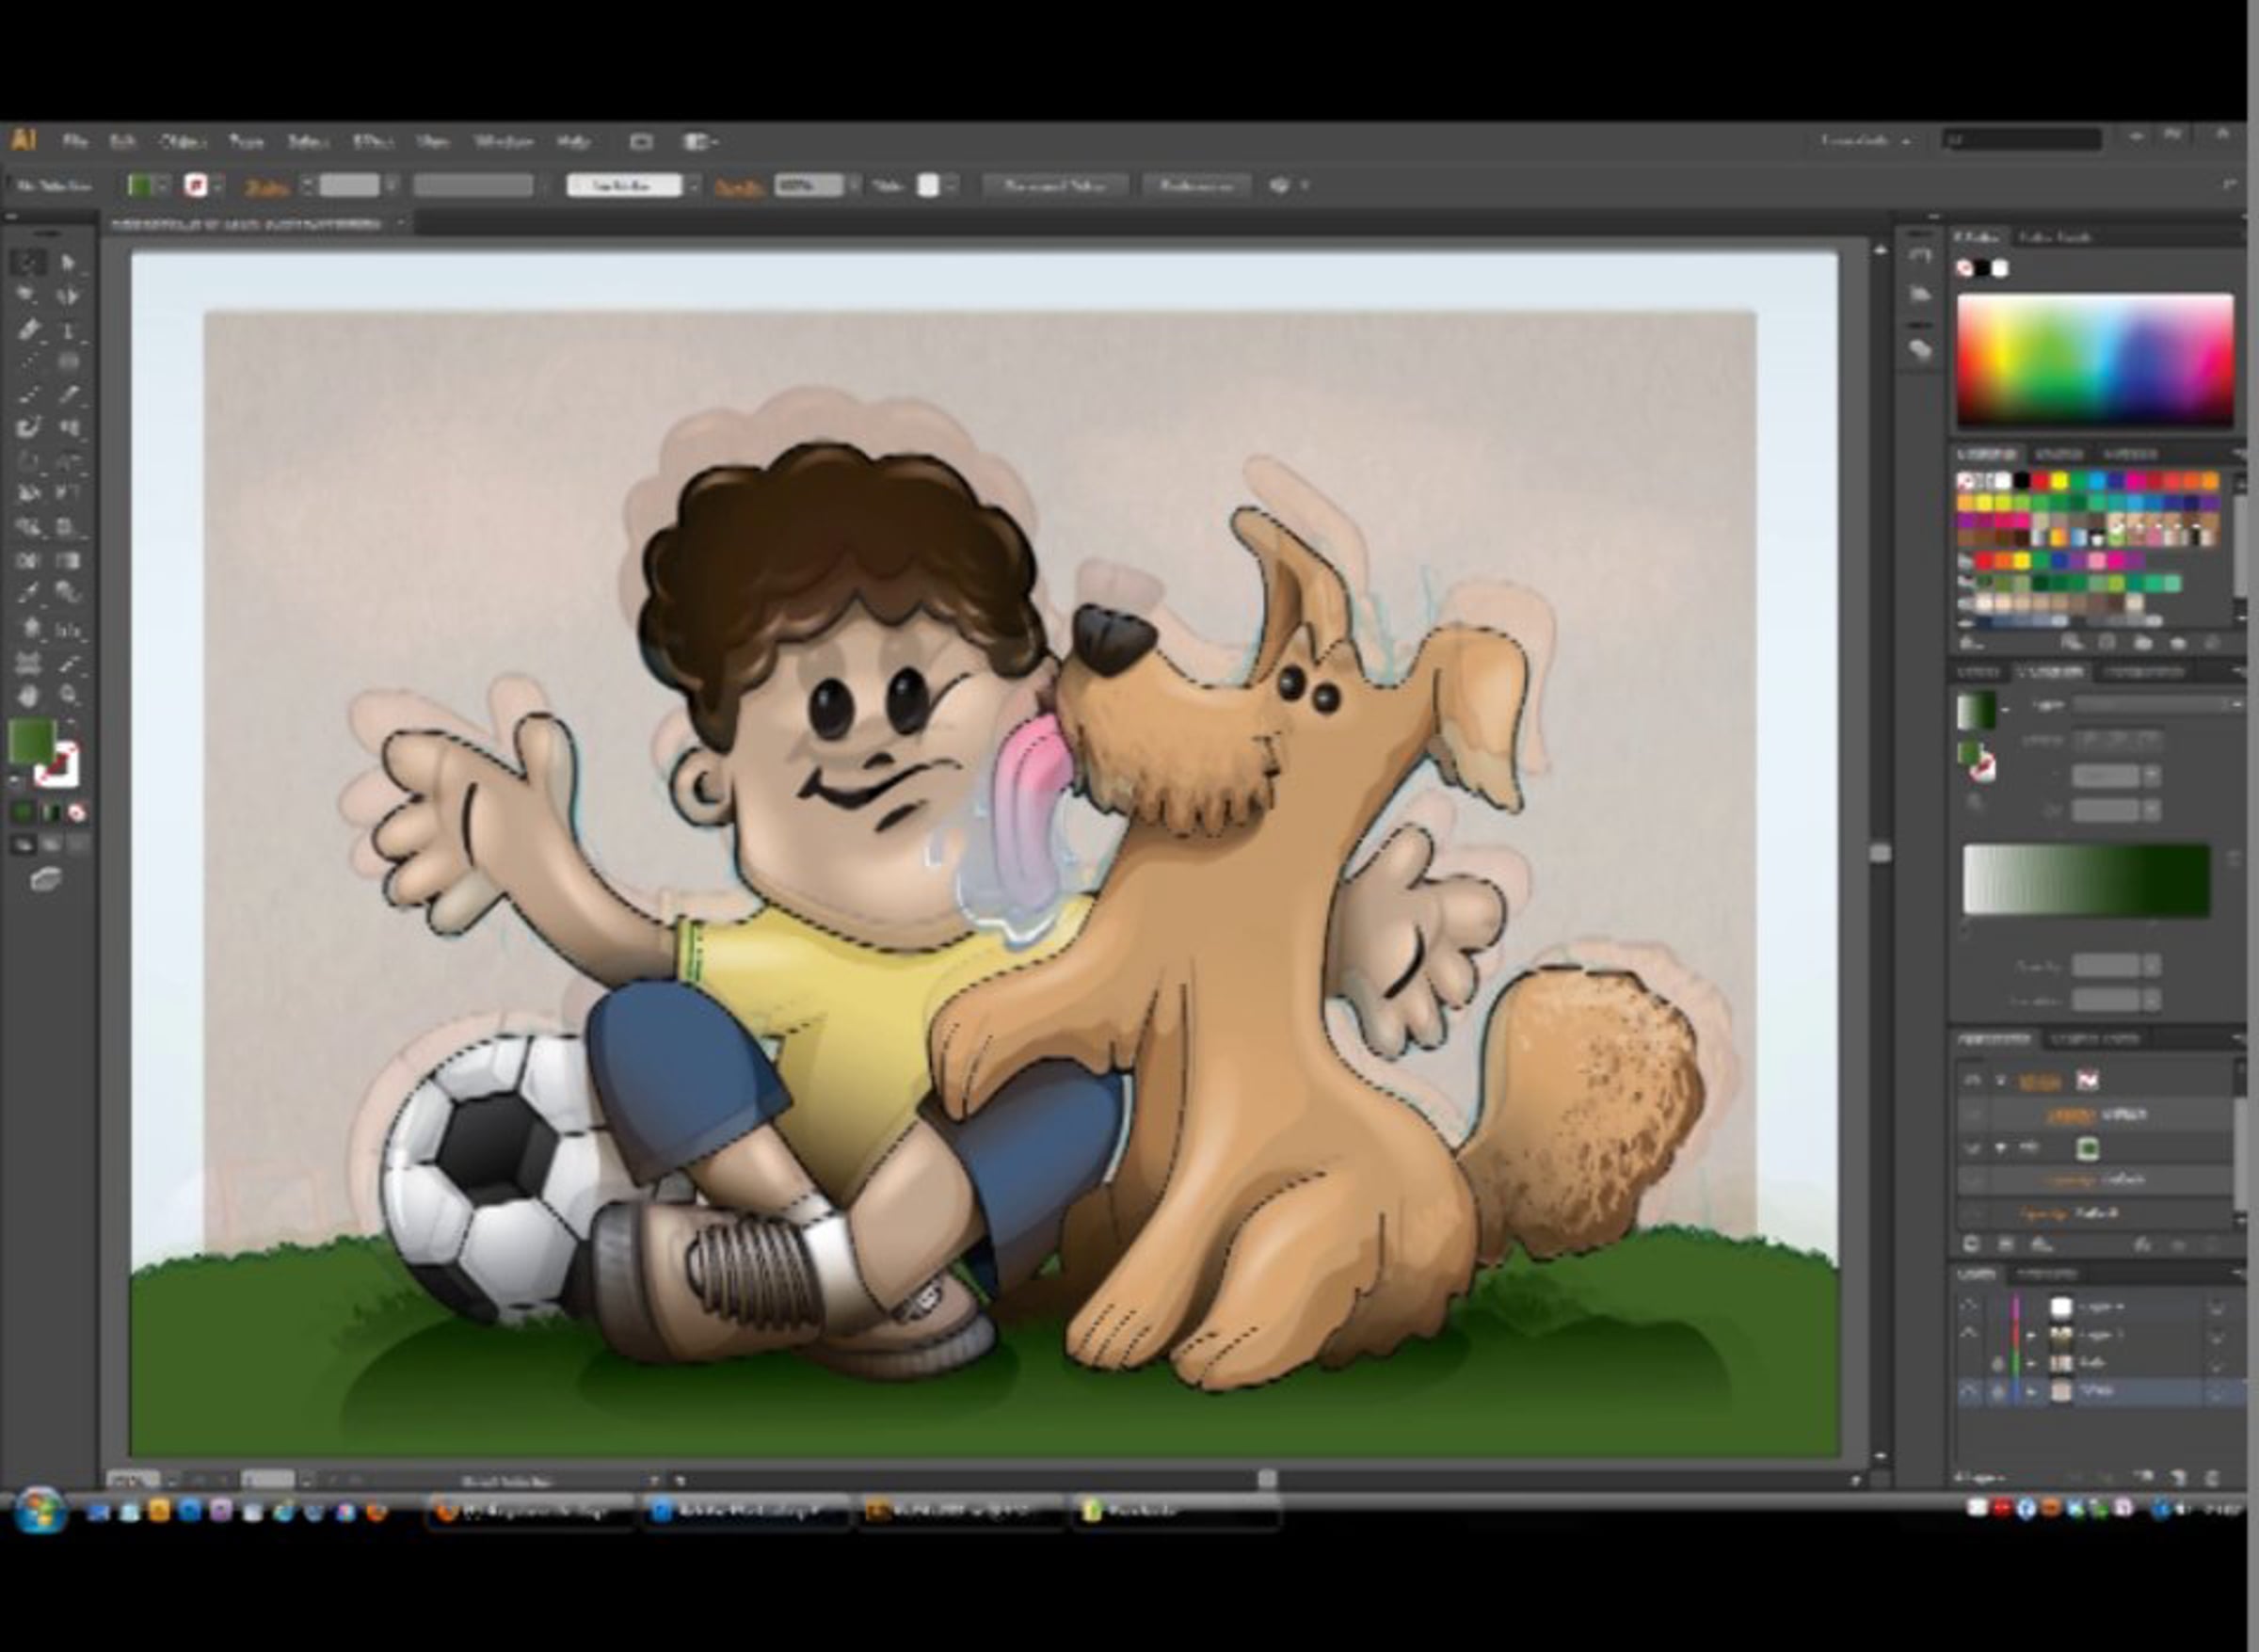
Task: Click the Document Setup button
Action: coord(1054,186)
